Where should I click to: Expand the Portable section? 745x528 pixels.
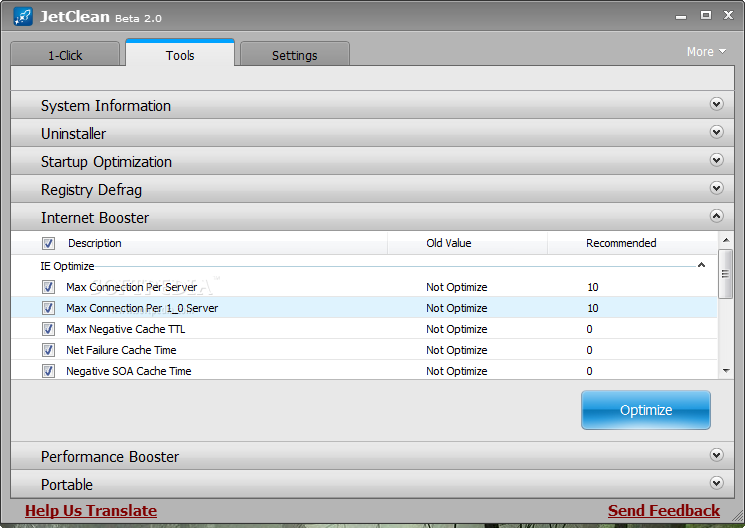pyautogui.click(x=716, y=483)
